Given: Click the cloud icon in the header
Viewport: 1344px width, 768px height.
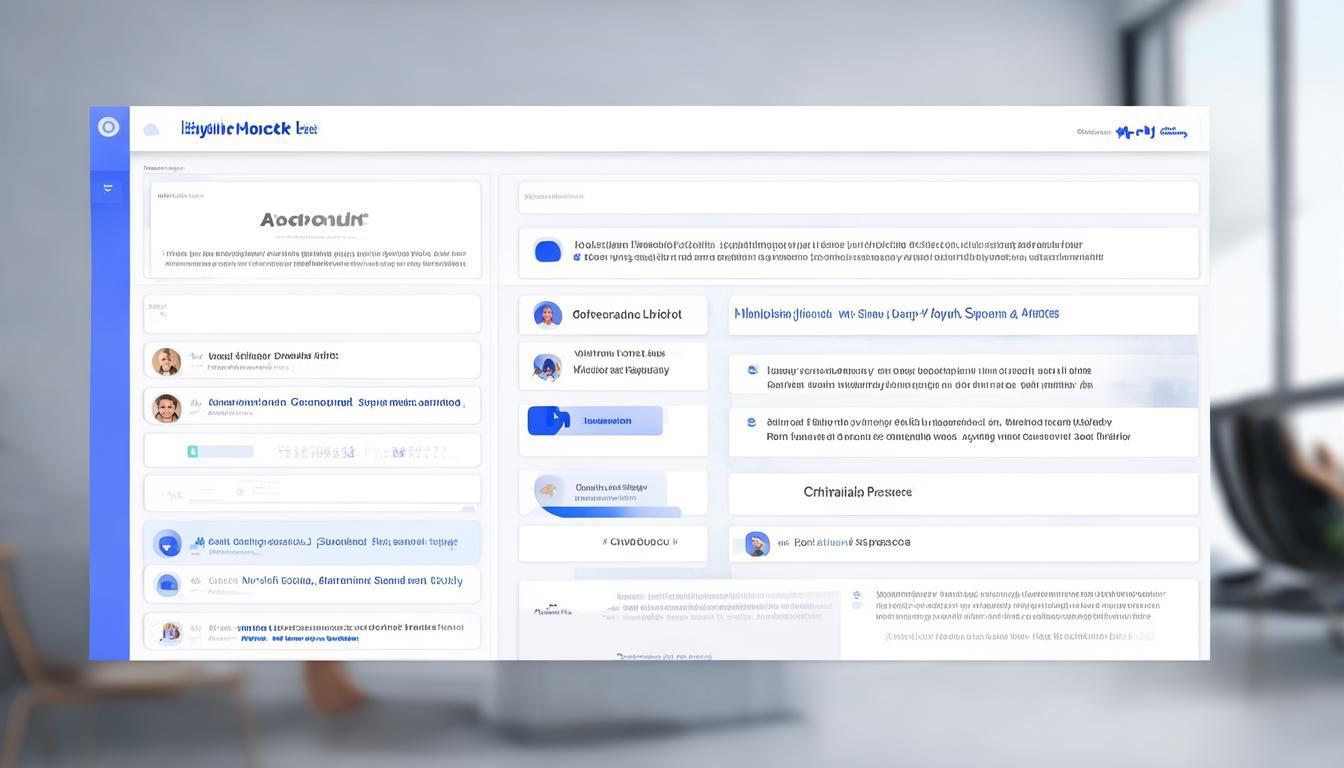Looking at the screenshot, I should tap(151, 129).
